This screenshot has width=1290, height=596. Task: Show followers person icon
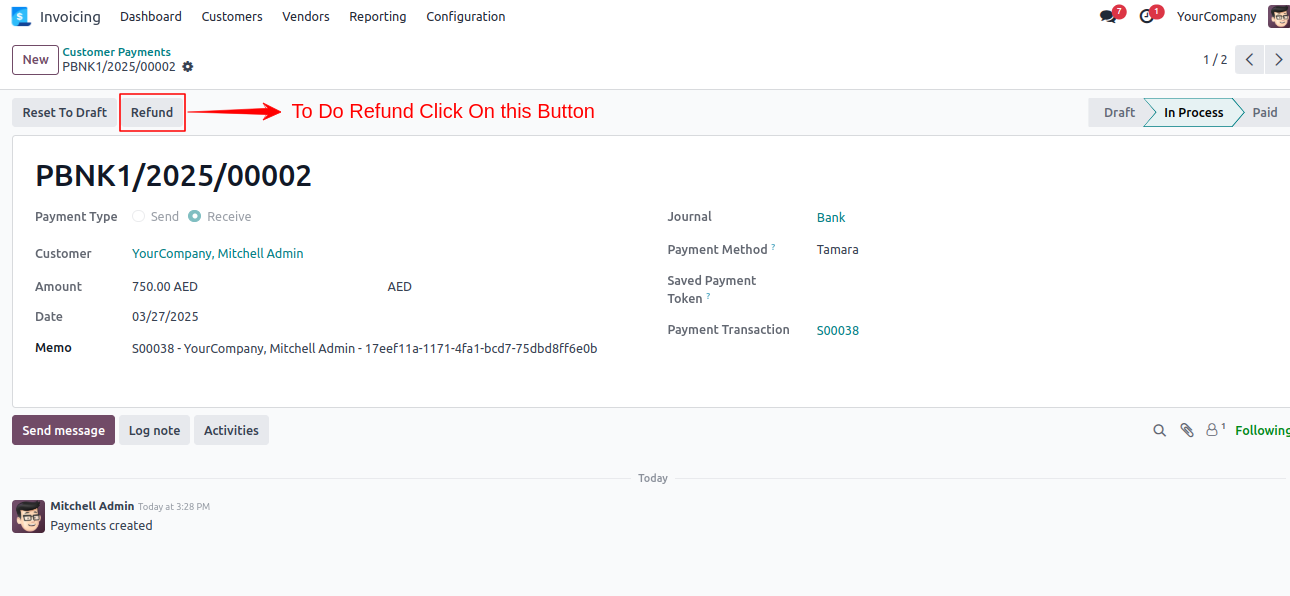[x=1213, y=430]
